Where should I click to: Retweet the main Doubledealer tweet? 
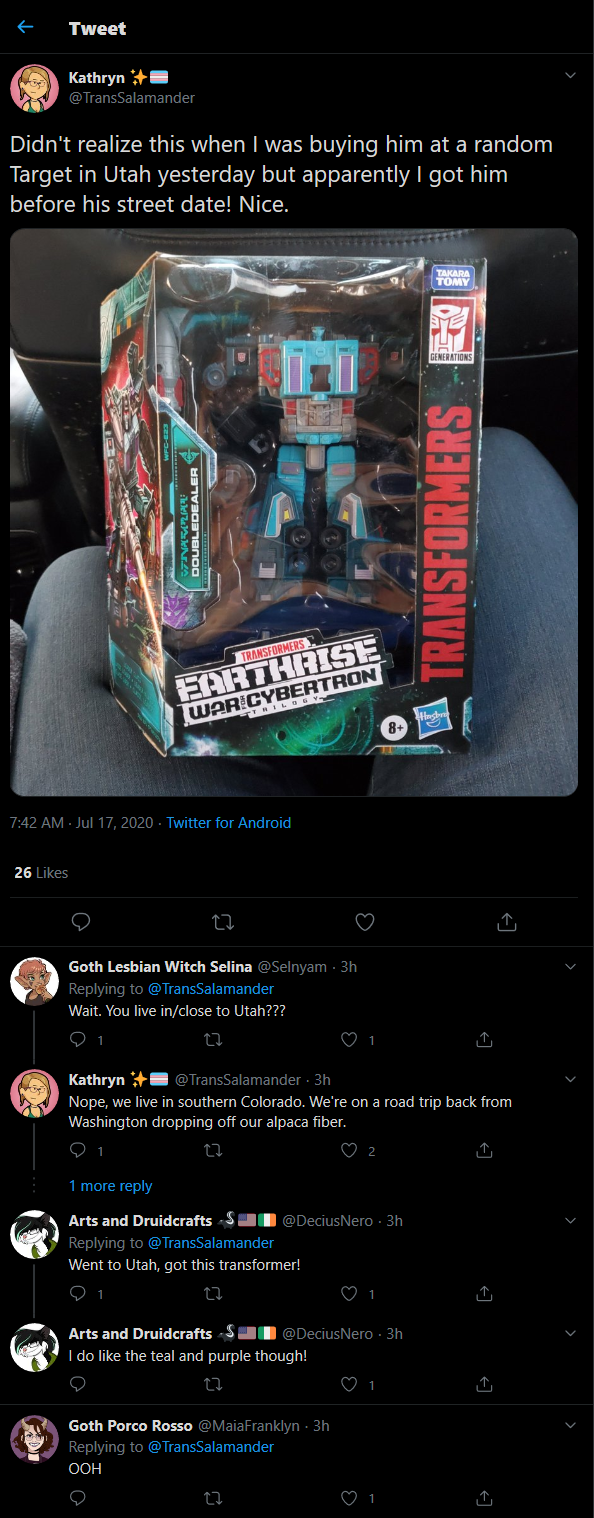223,921
